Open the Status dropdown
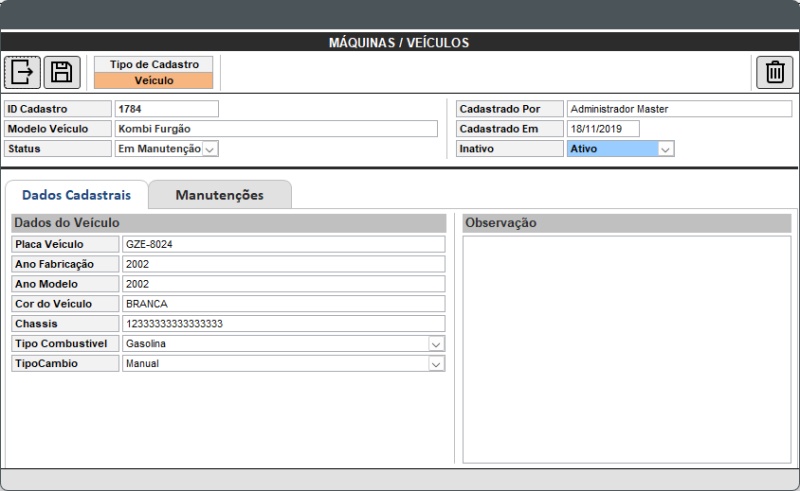Screen dimensions: 800x491 tap(210, 149)
